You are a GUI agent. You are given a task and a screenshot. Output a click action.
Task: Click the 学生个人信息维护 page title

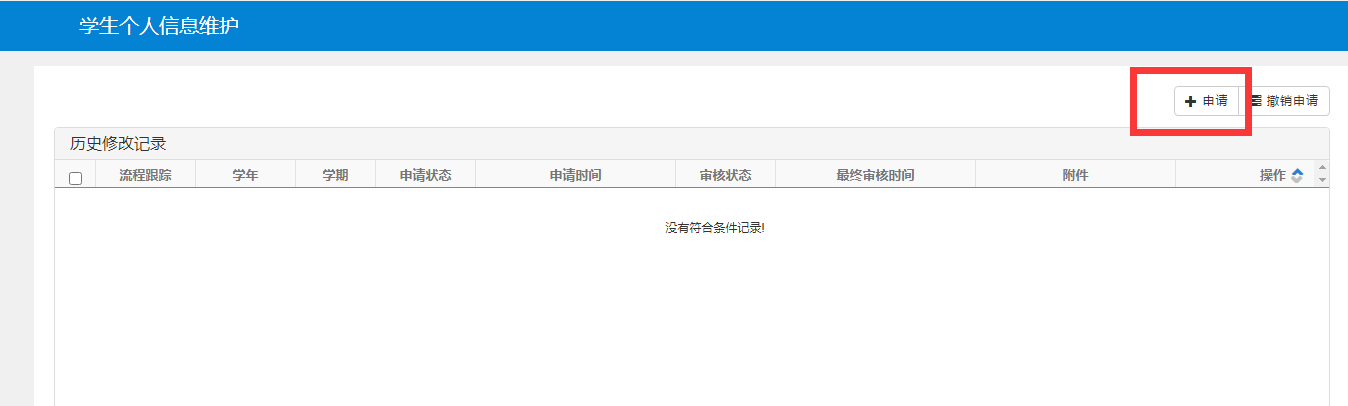159,25
